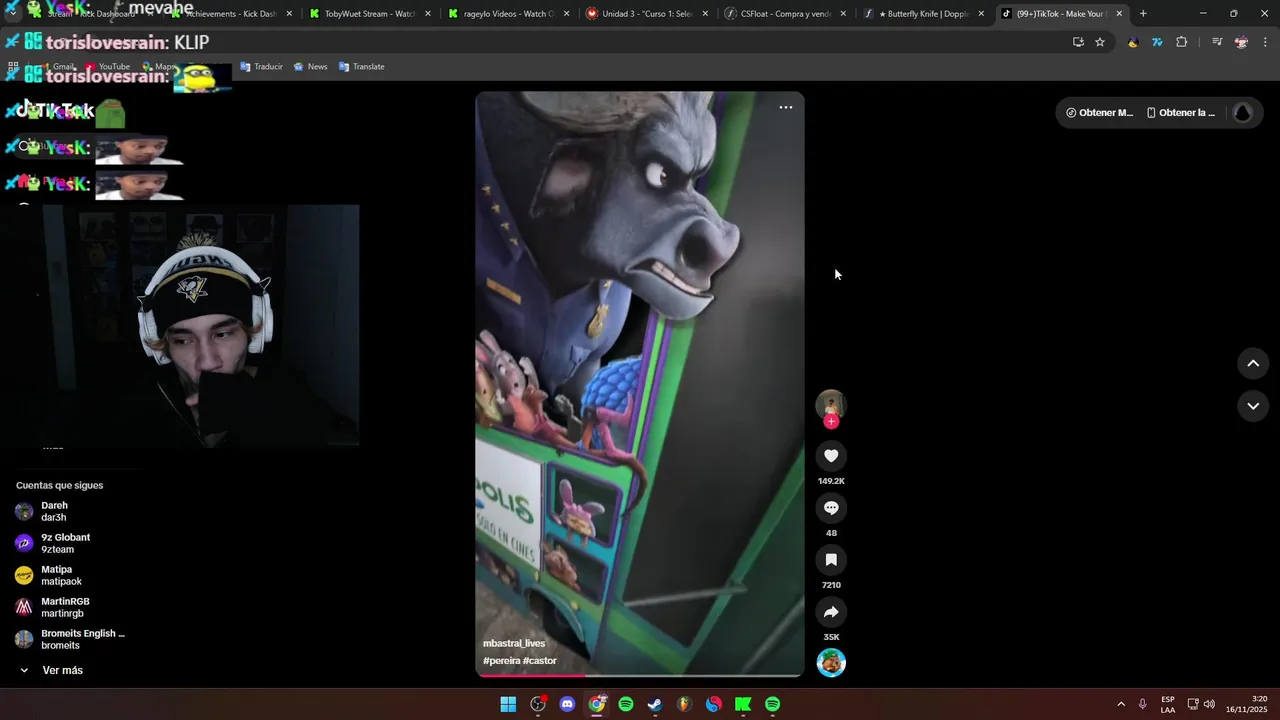
Task: Open the YouTube bookmark
Action: (x=108, y=67)
